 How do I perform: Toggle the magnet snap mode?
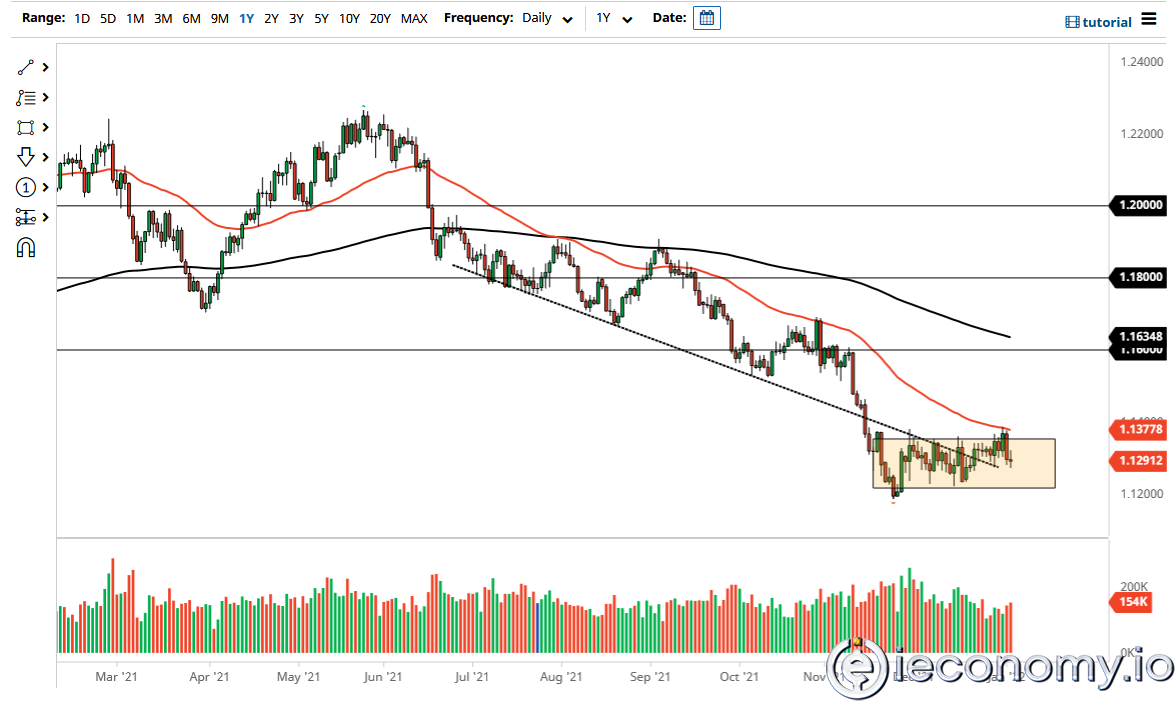(26, 247)
